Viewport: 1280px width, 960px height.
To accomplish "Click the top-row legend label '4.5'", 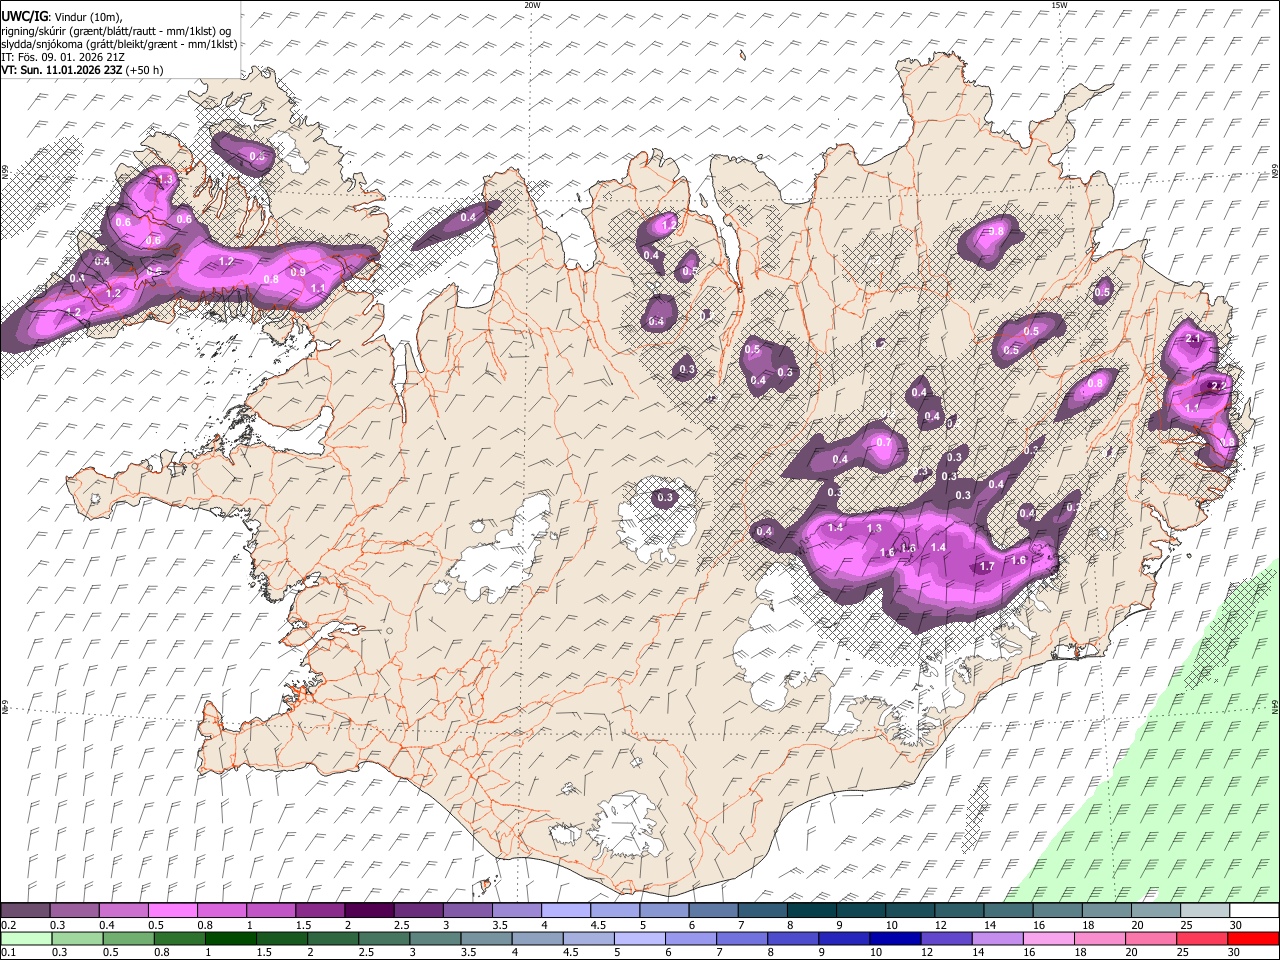I will click(x=598, y=925).
